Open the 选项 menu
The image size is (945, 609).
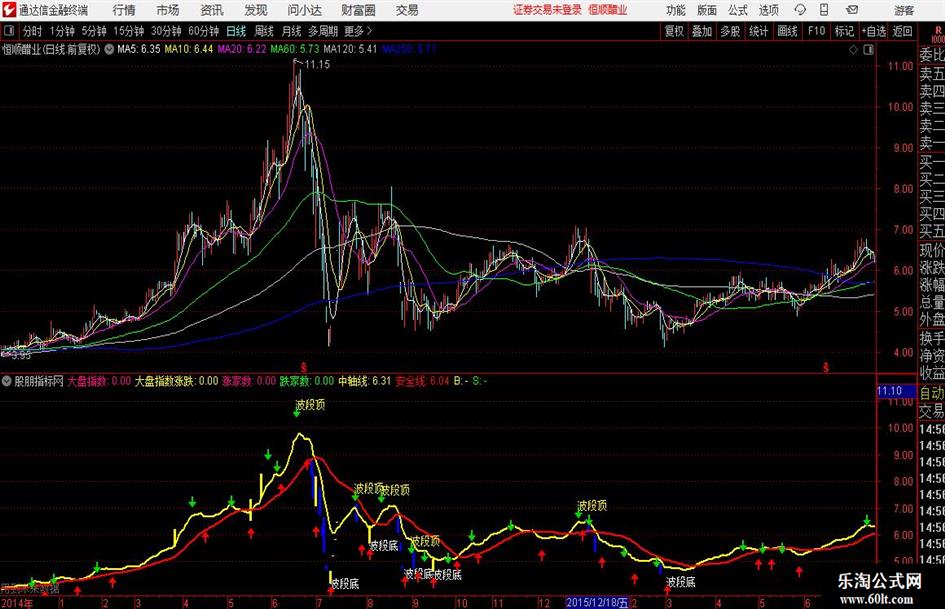(768, 10)
